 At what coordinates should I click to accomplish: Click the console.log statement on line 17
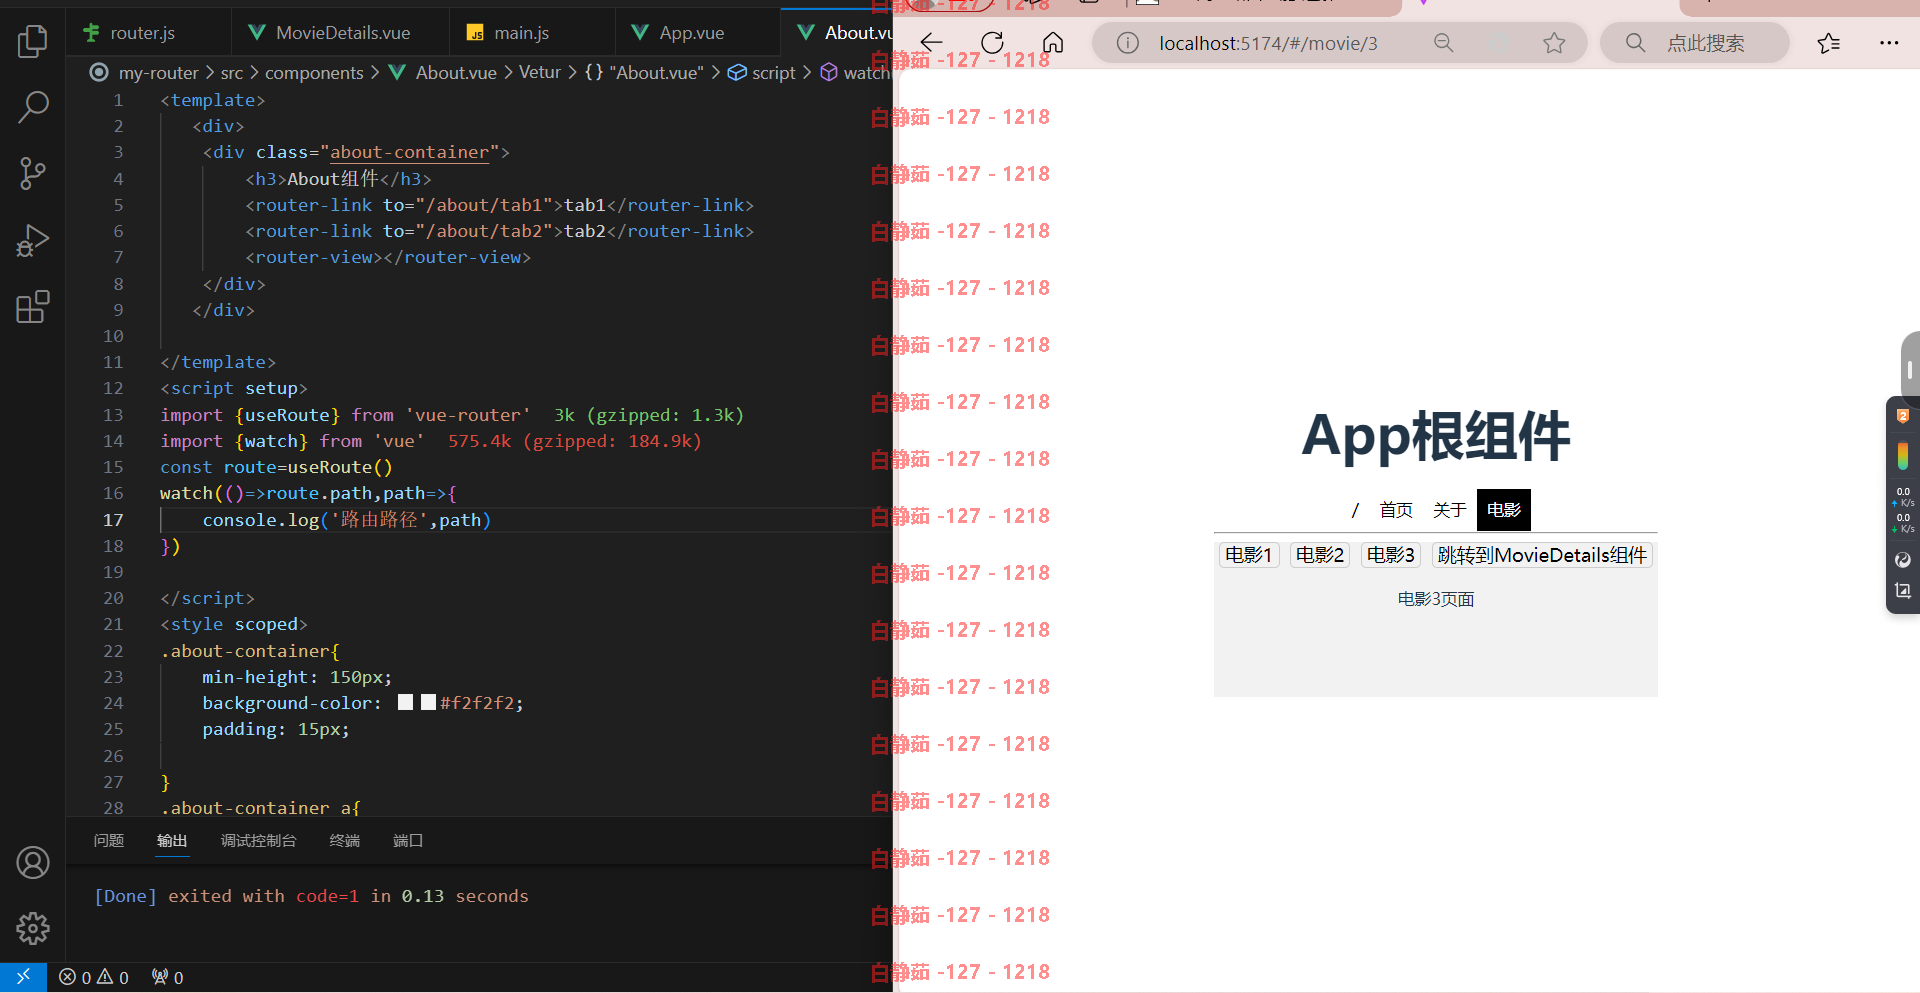pyautogui.click(x=346, y=520)
